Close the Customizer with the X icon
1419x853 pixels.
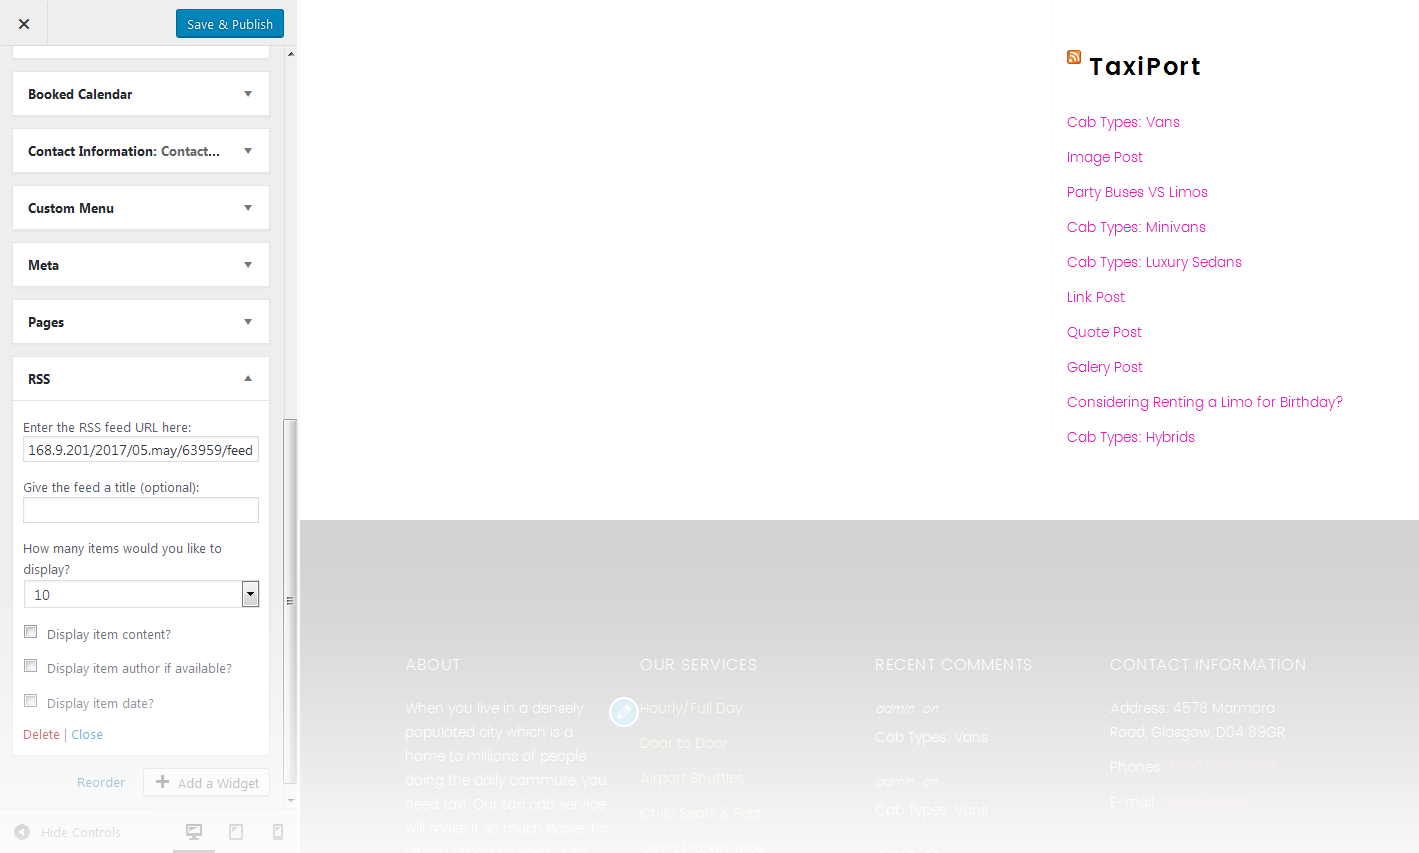pyautogui.click(x=23, y=23)
